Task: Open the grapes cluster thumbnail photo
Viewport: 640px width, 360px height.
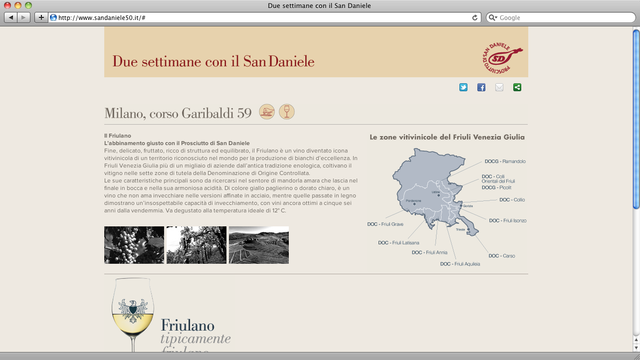Action: [134, 245]
